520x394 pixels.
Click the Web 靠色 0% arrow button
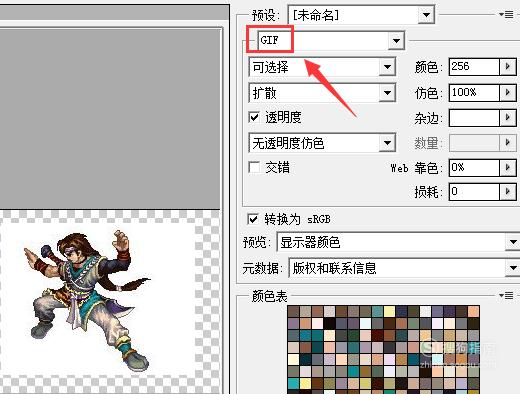(508, 167)
